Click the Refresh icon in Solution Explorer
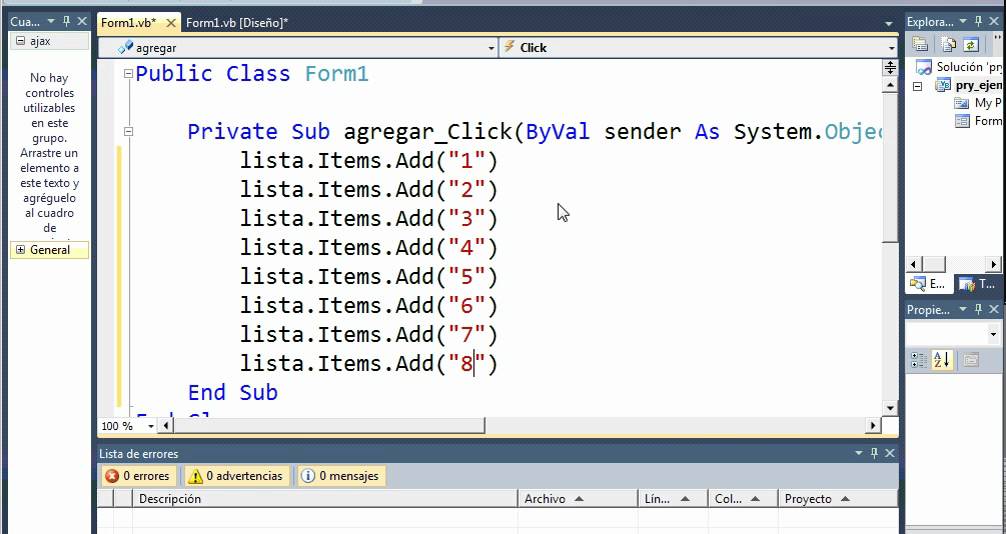Viewport: 1006px width, 534px height. tap(971, 44)
